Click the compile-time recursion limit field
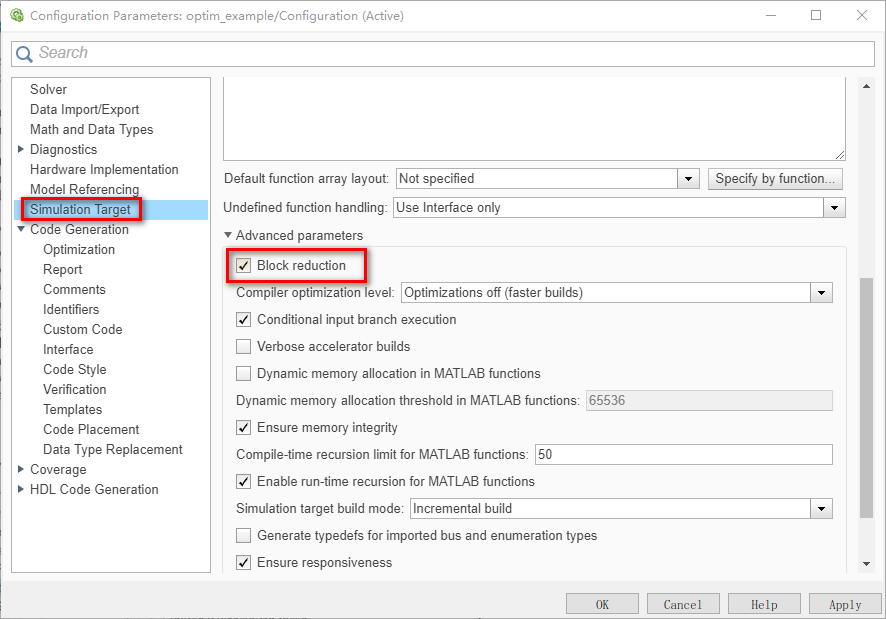886x619 pixels. pos(684,454)
